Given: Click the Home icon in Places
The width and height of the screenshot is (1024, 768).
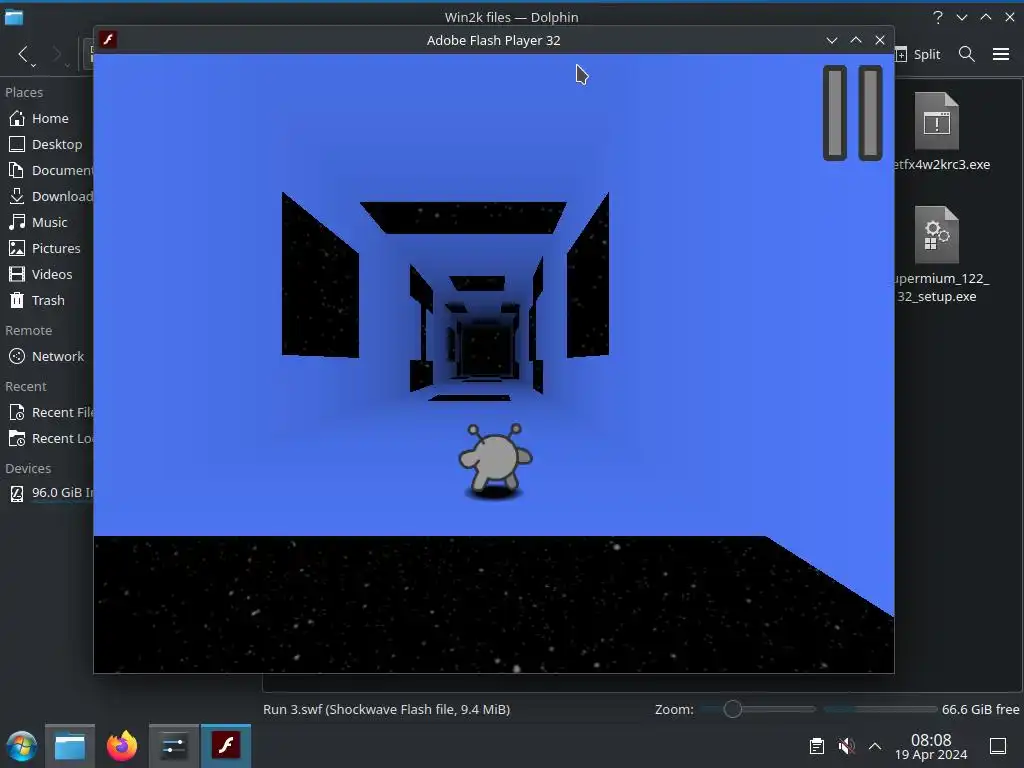Looking at the screenshot, I should pos(17,118).
